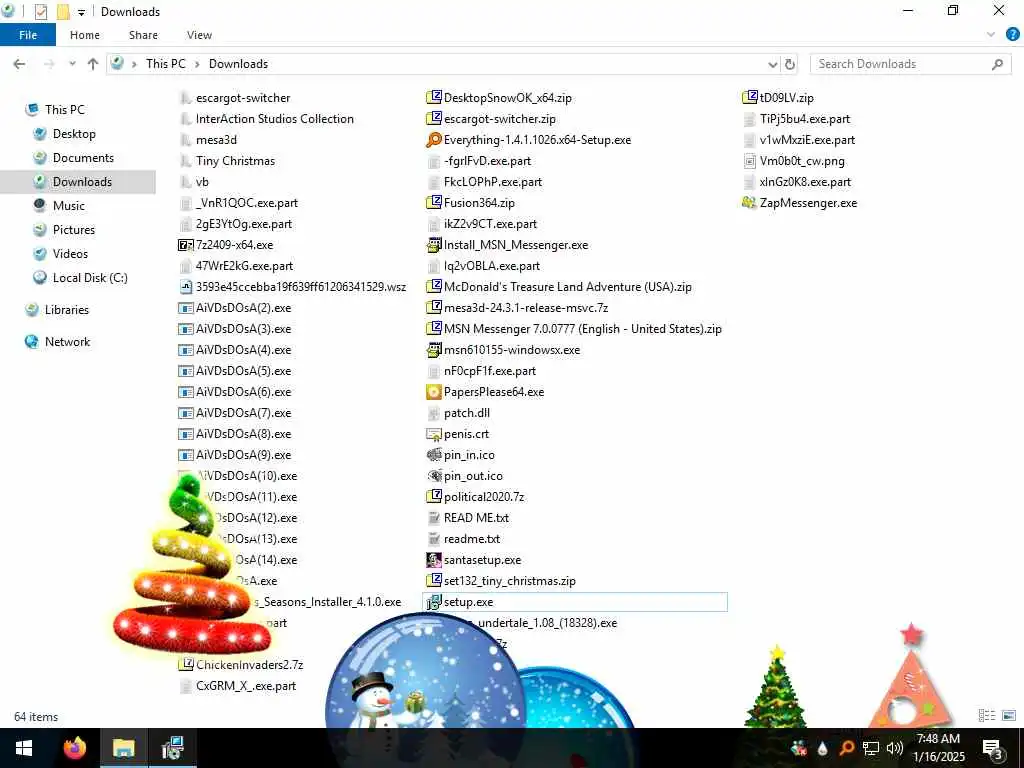Select the Tiny Christmas folder name
1024x768 pixels.
click(x=236, y=161)
